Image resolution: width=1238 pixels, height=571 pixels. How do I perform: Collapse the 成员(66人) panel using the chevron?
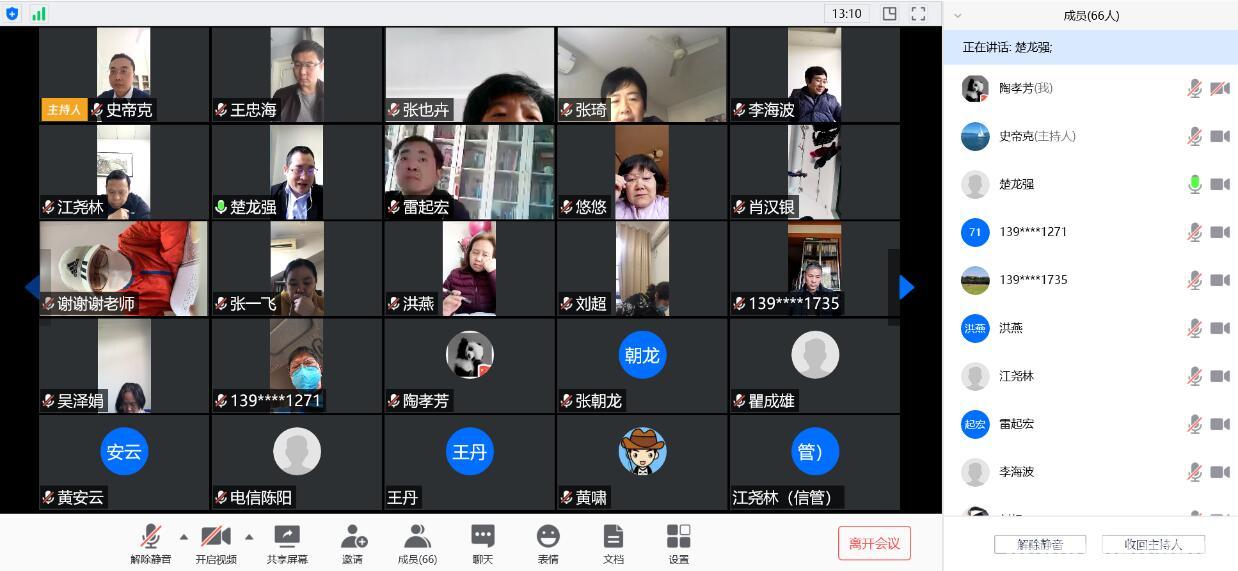[957, 16]
